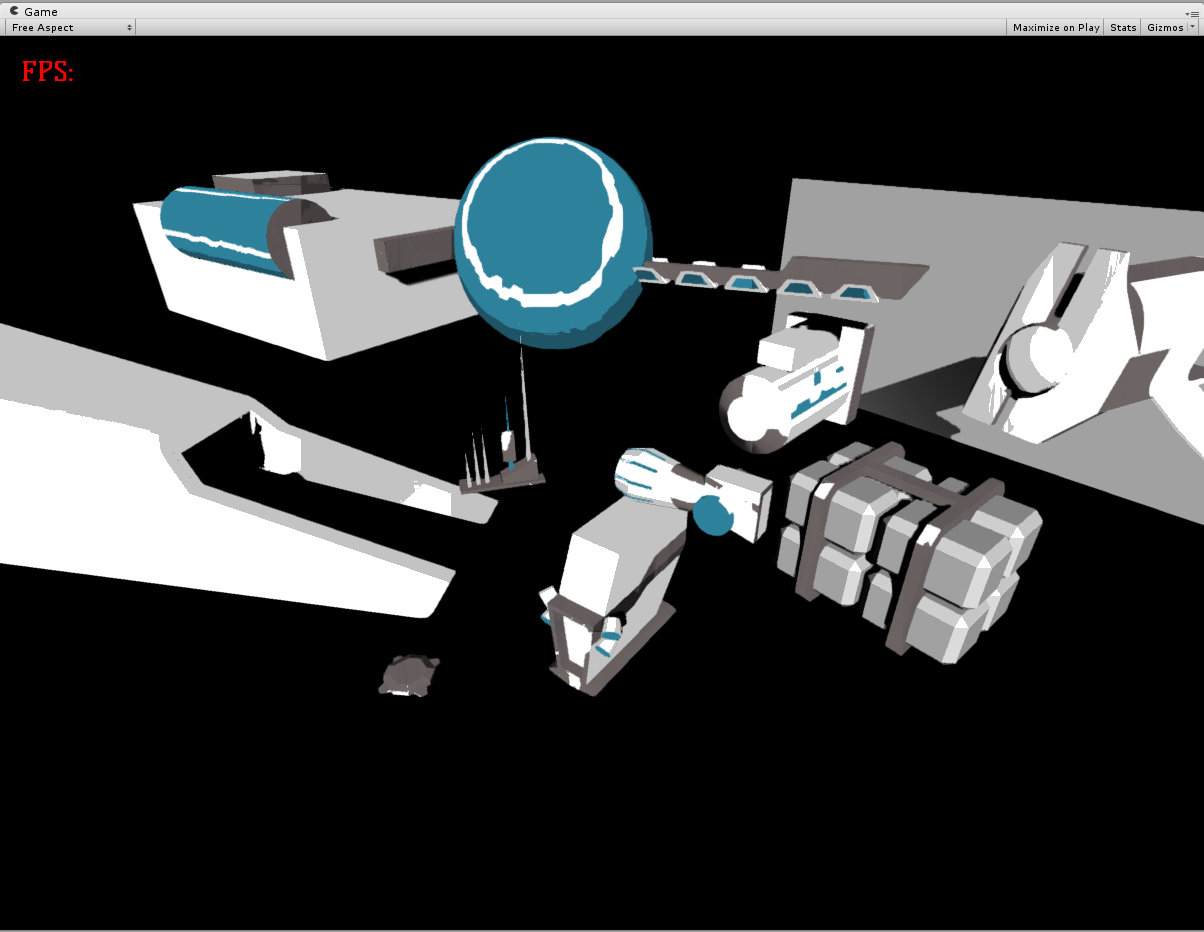This screenshot has height=932, width=1204.
Task: Click the small gray rock object
Action: tap(409, 675)
